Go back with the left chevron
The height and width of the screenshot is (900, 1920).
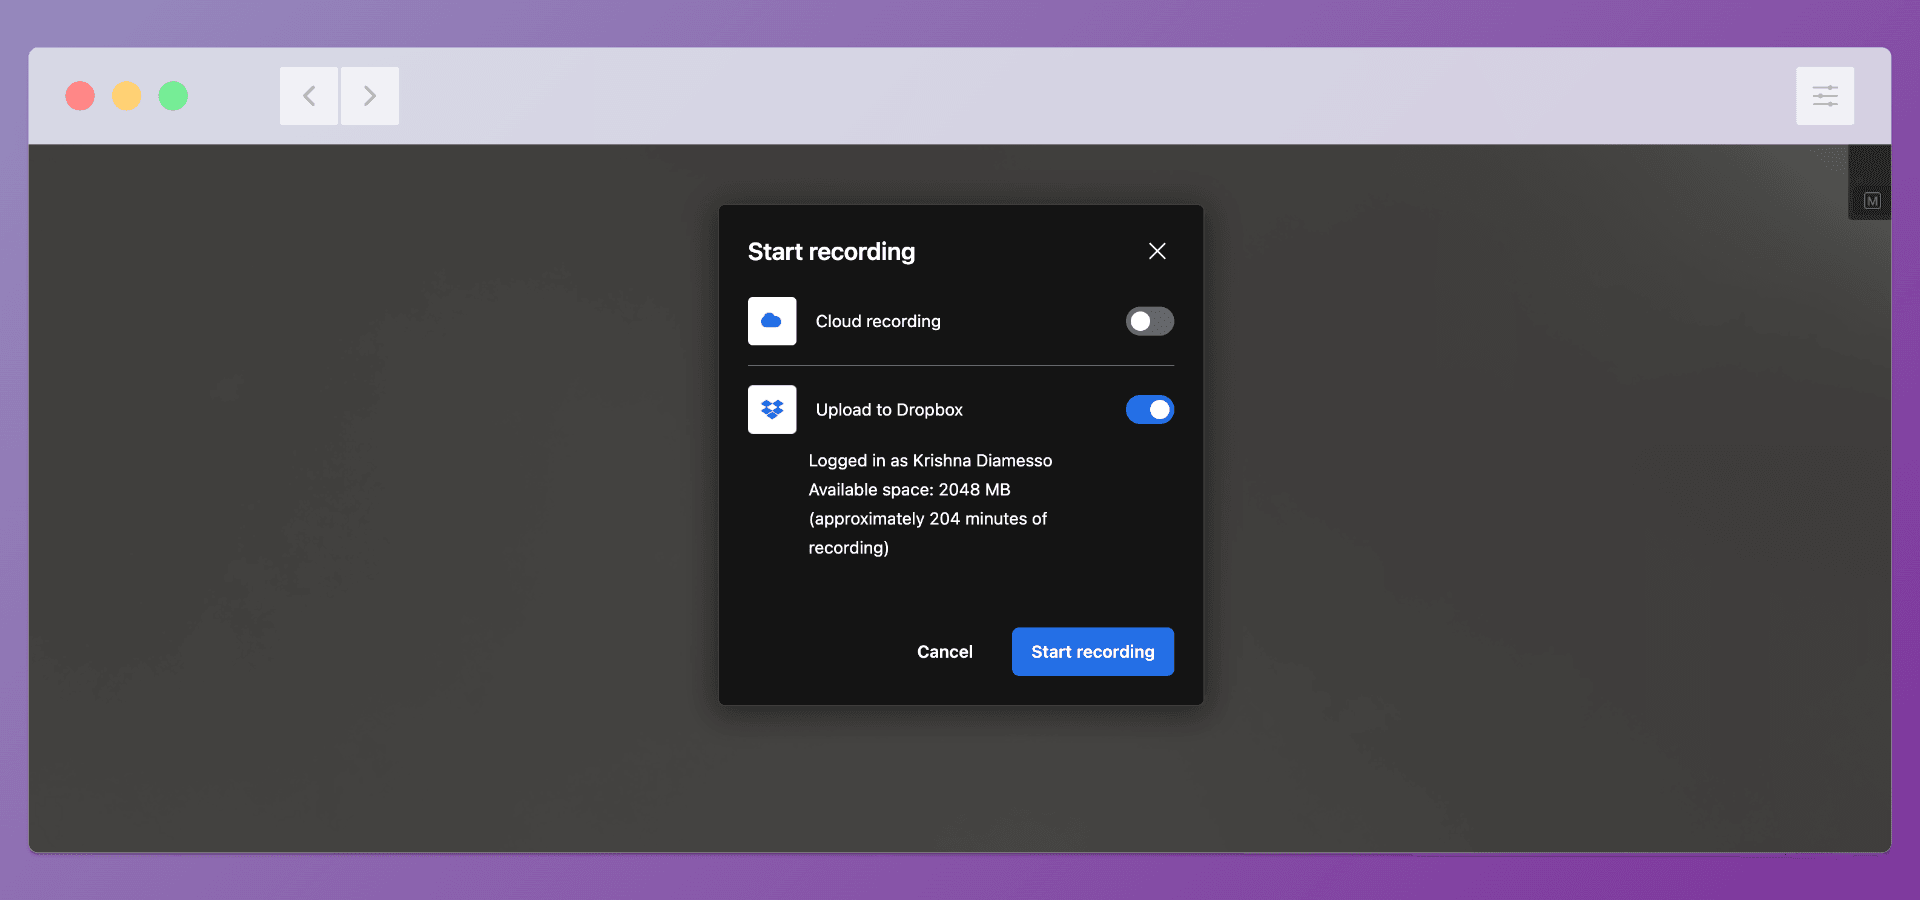pyautogui.click(x=309, y=96)
